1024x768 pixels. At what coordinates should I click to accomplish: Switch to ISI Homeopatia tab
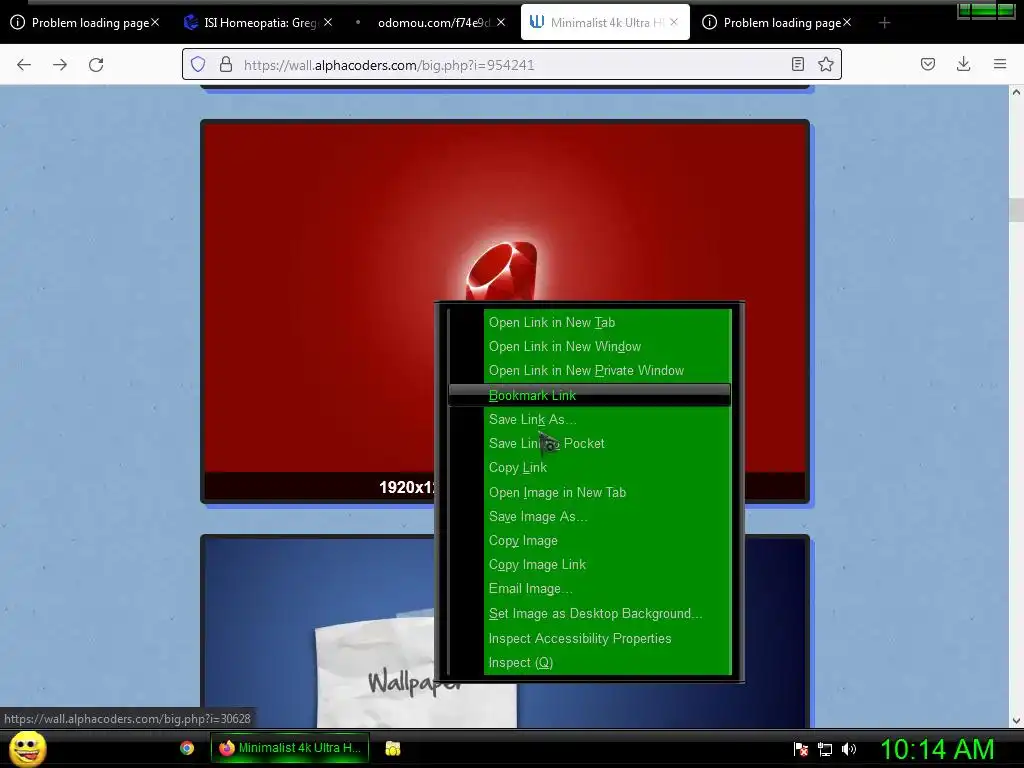pos(258,23)
